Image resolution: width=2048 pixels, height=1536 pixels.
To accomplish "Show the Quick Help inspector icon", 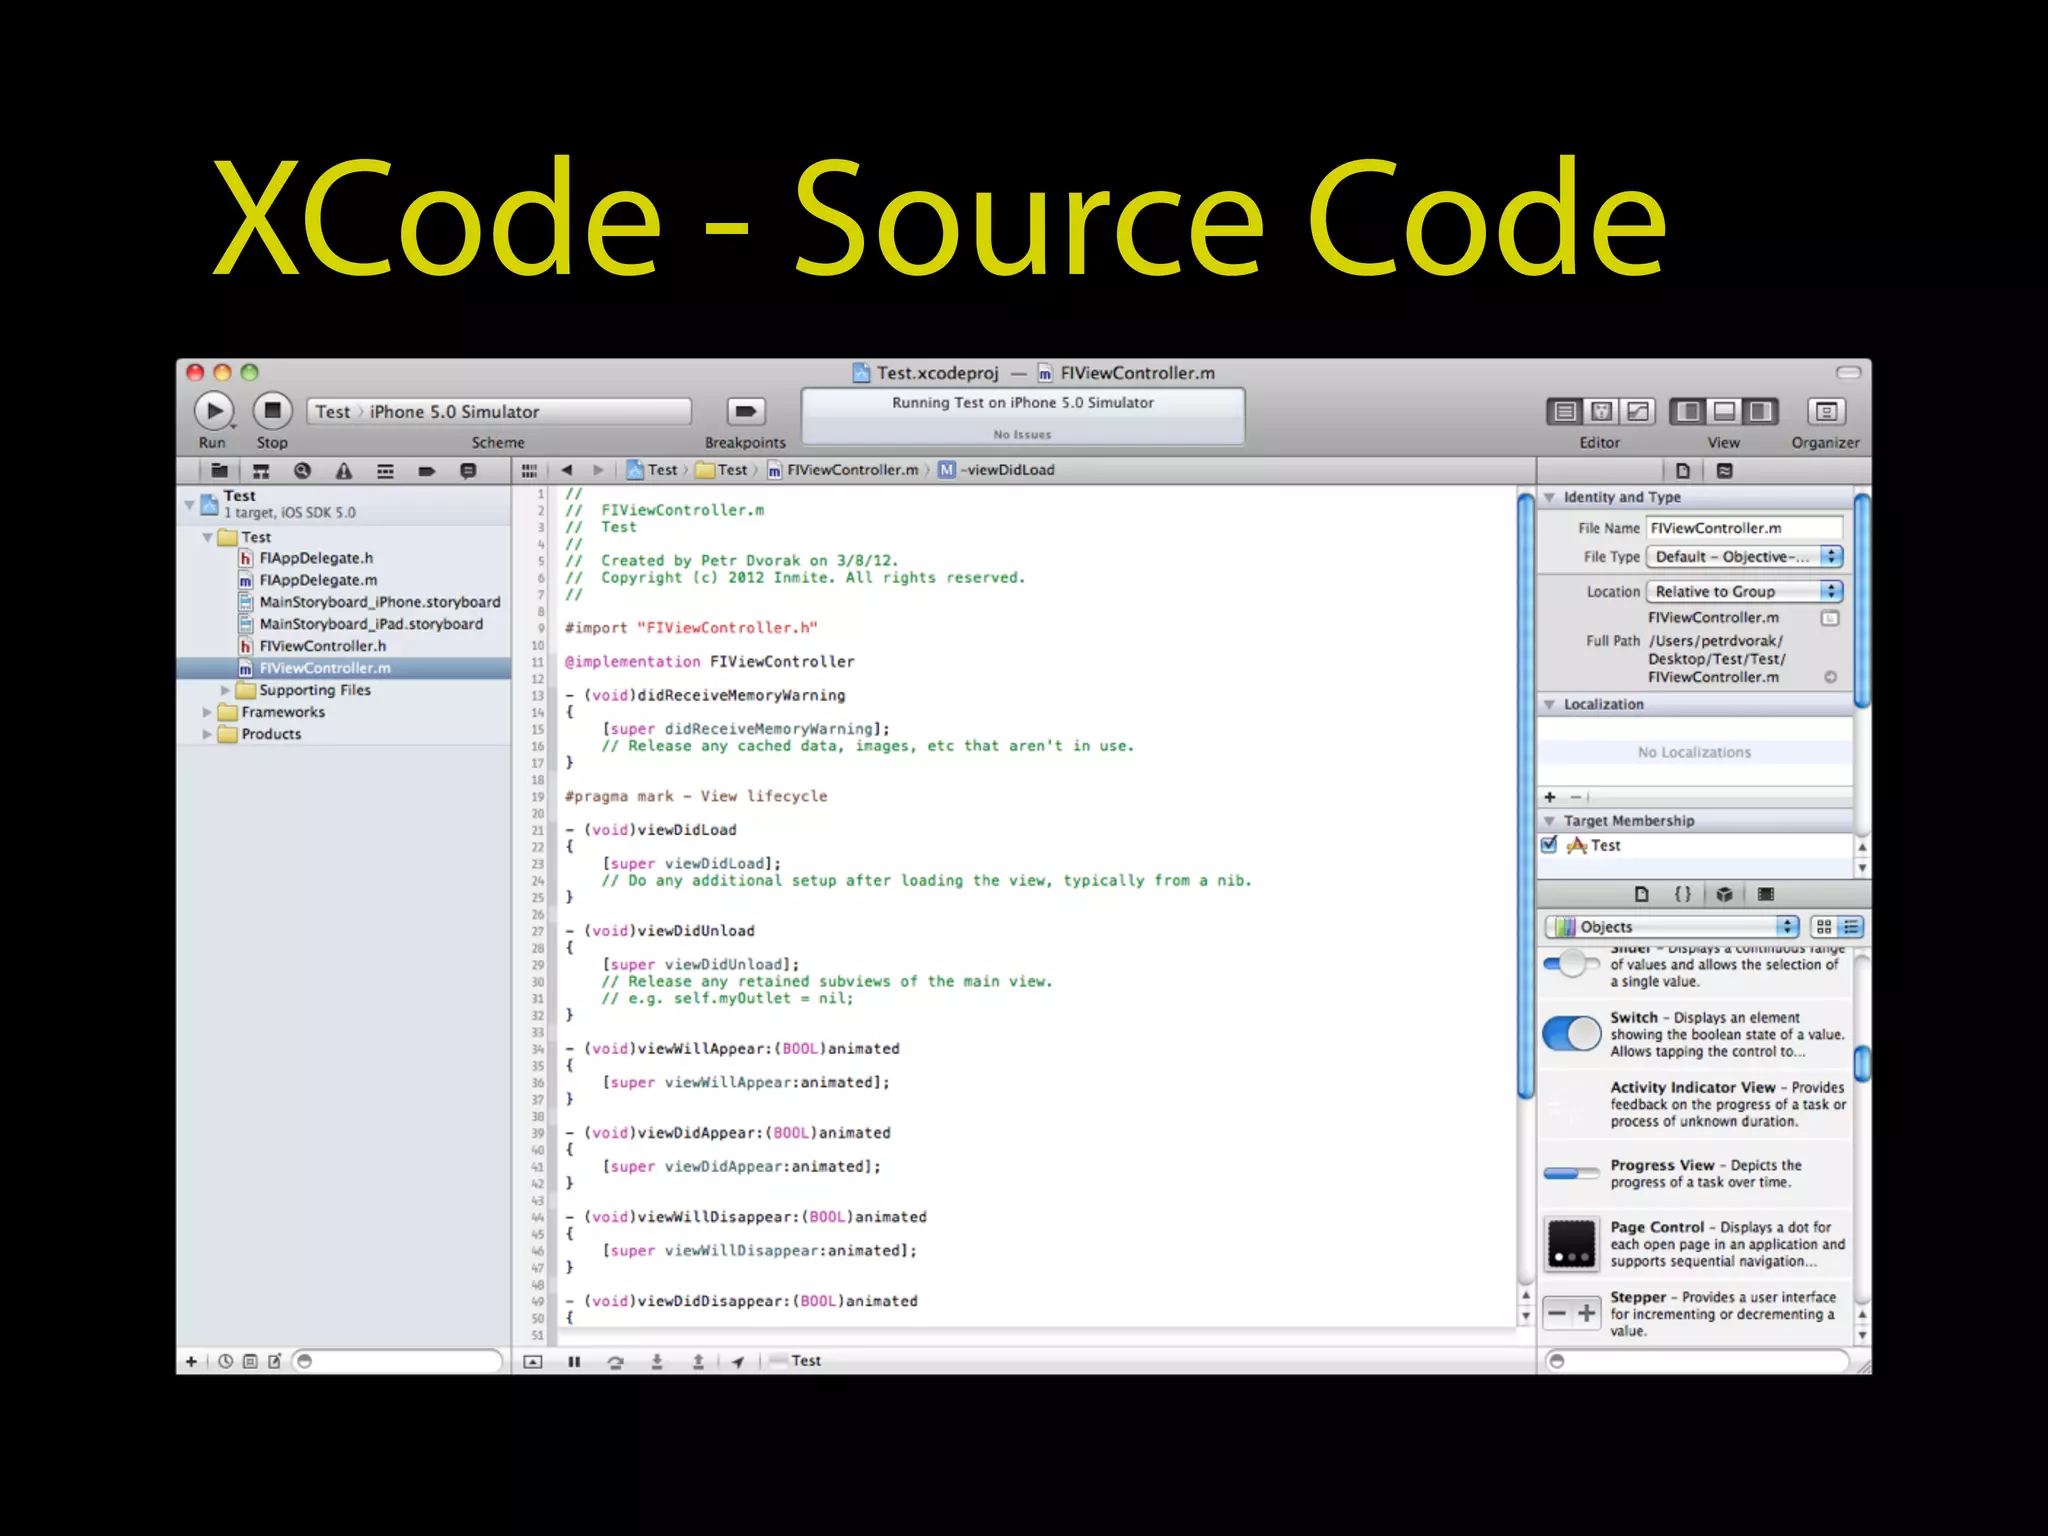I will click(1725, 471).
